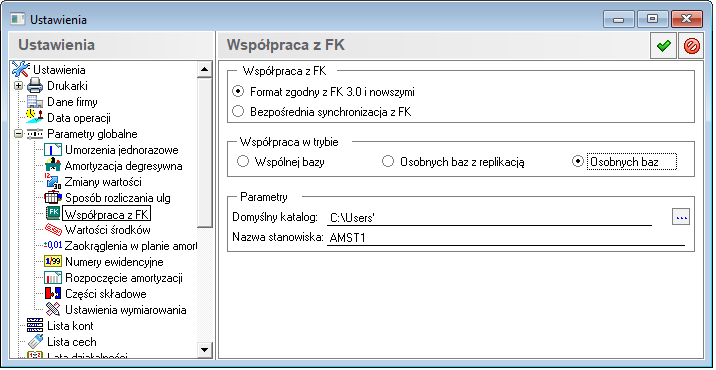Image resolution: width=716 pixels, height=370 pixels.
Task: Maximize the Ustawienia window
Action: (x=653, y=19)
